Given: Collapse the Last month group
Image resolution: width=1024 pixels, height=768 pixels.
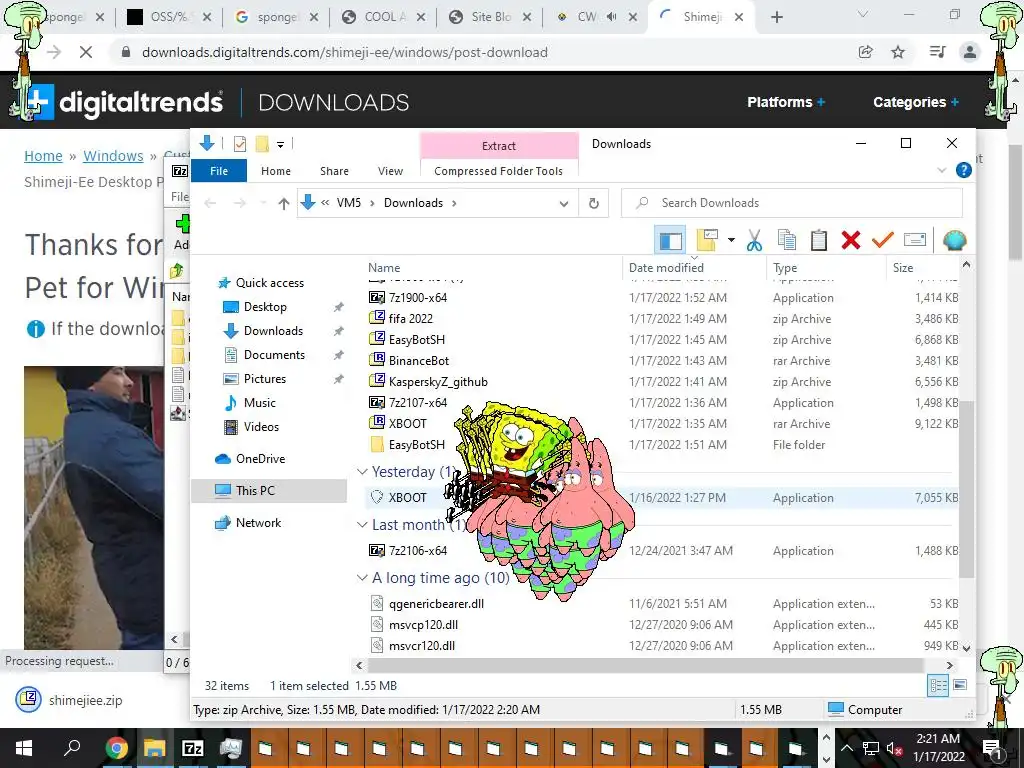Looking at the screenshot, I should [361, 524].
